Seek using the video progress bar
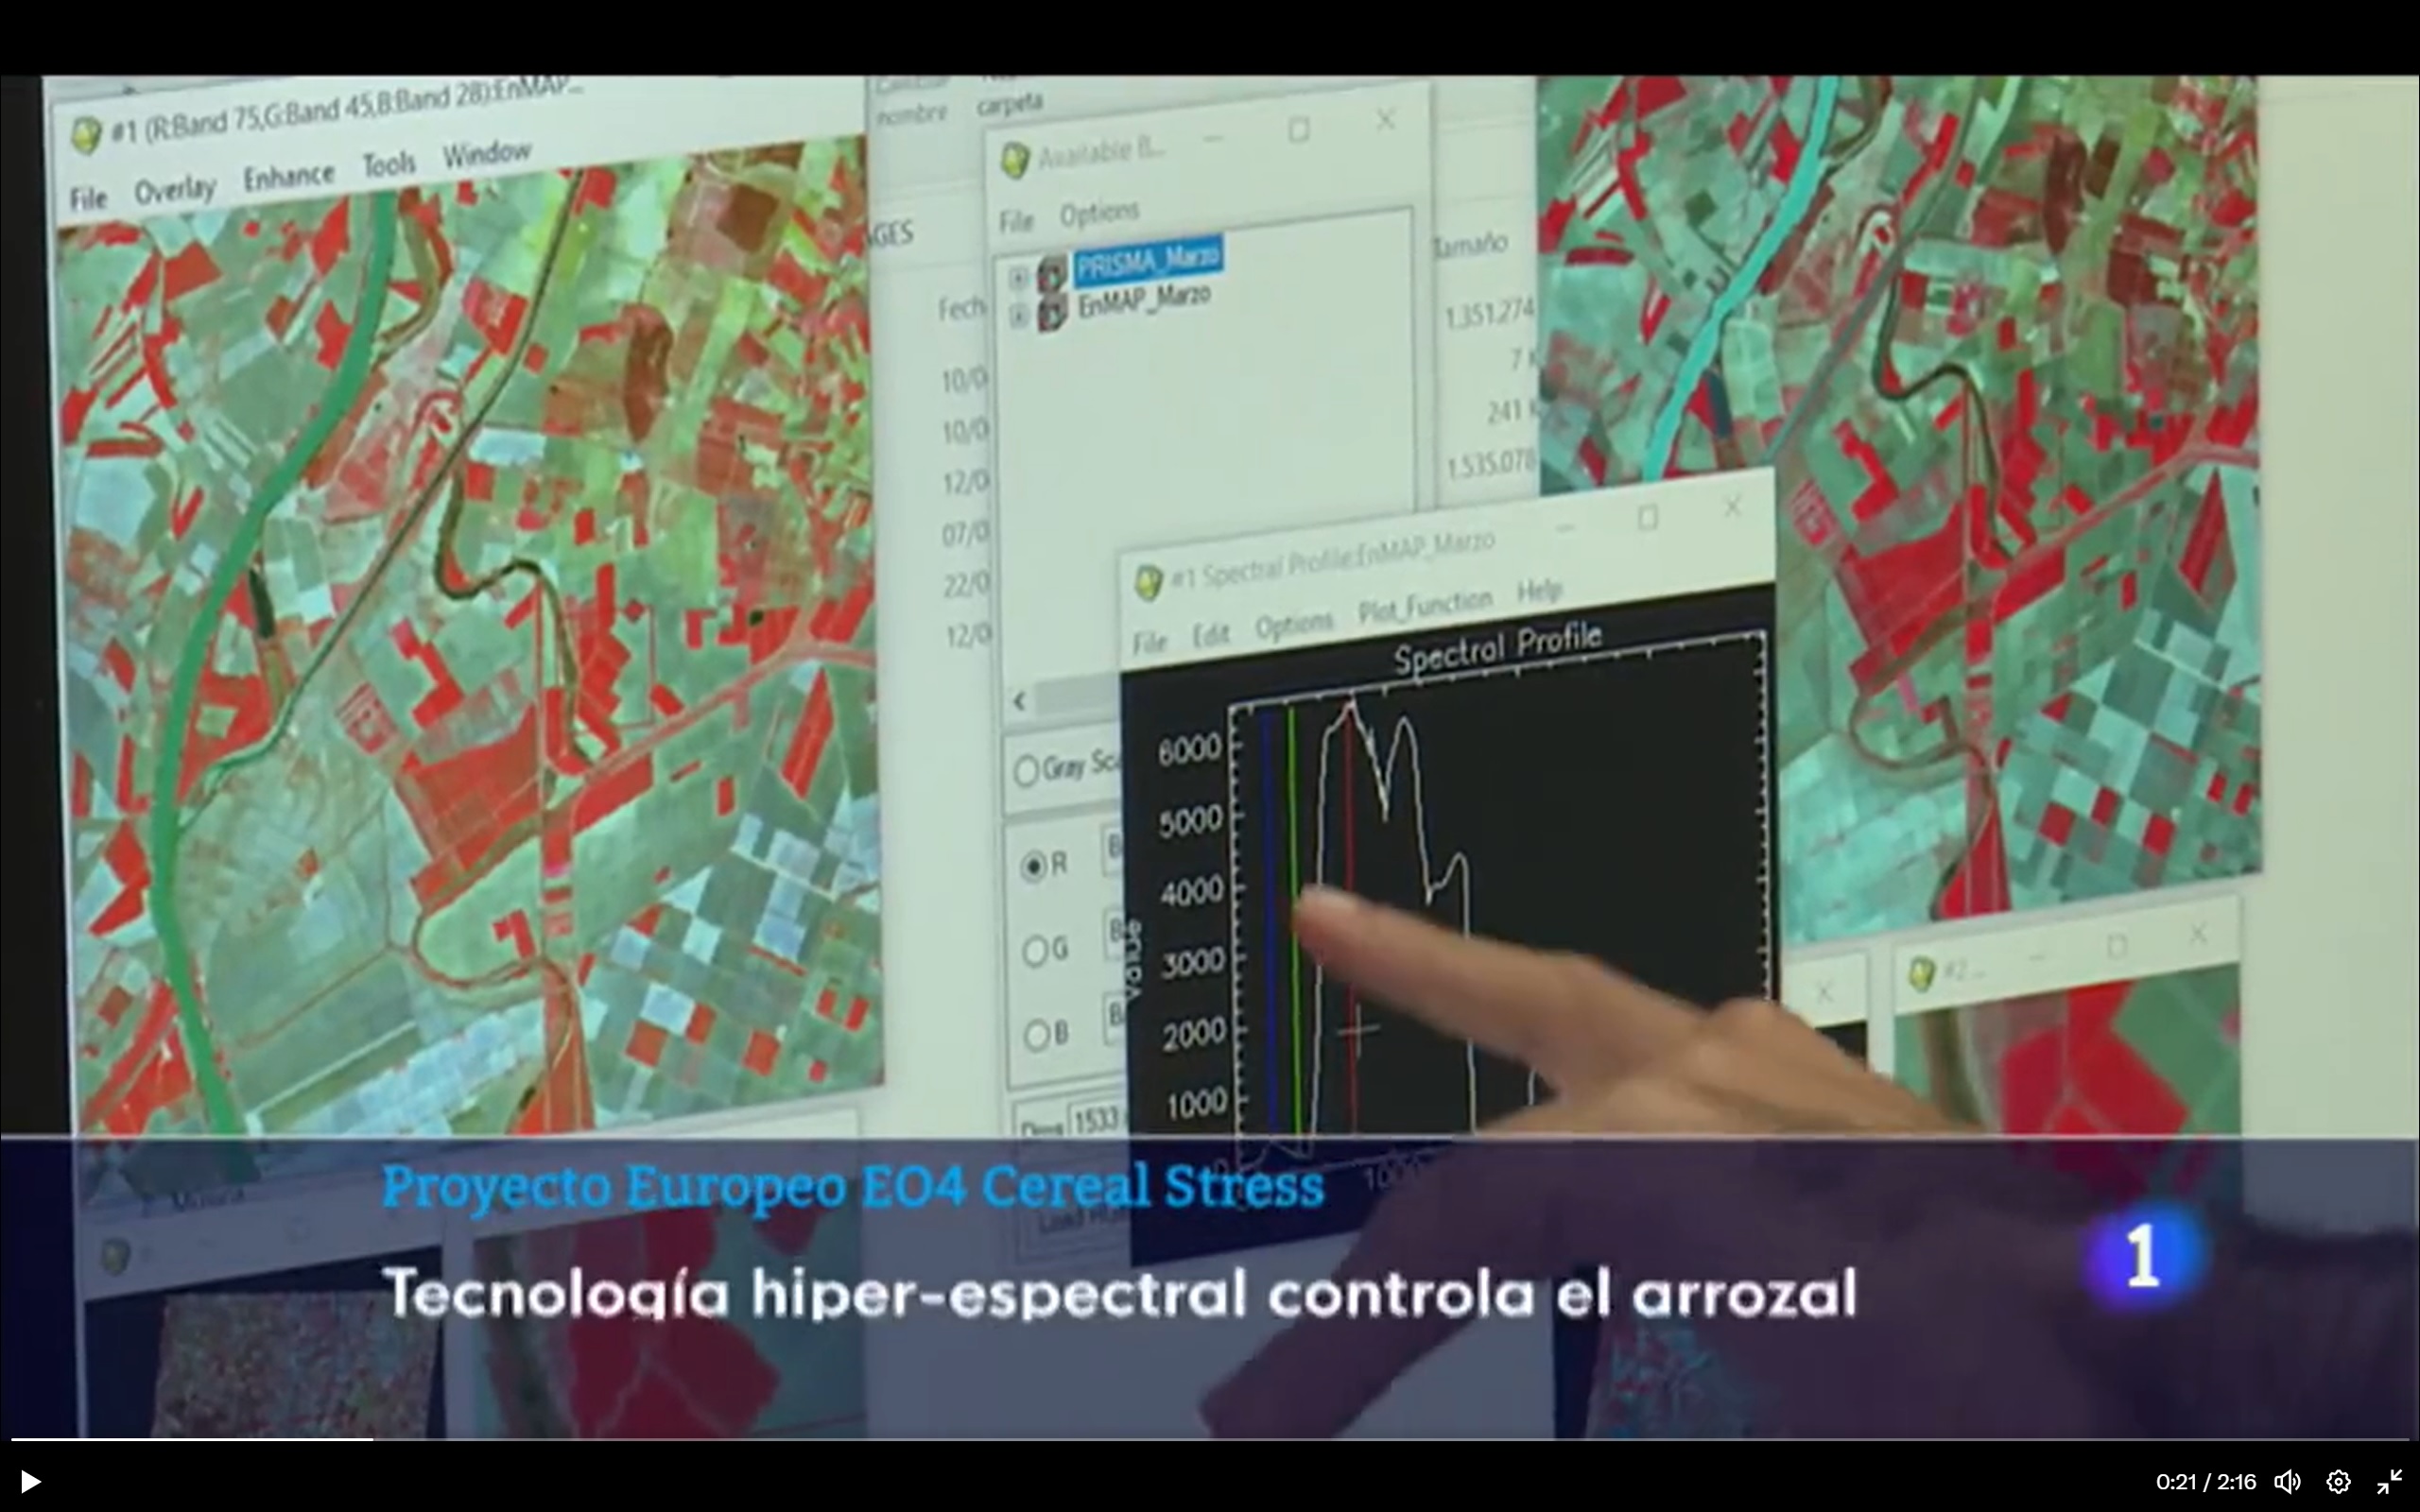 [x=1210, y=1439]
